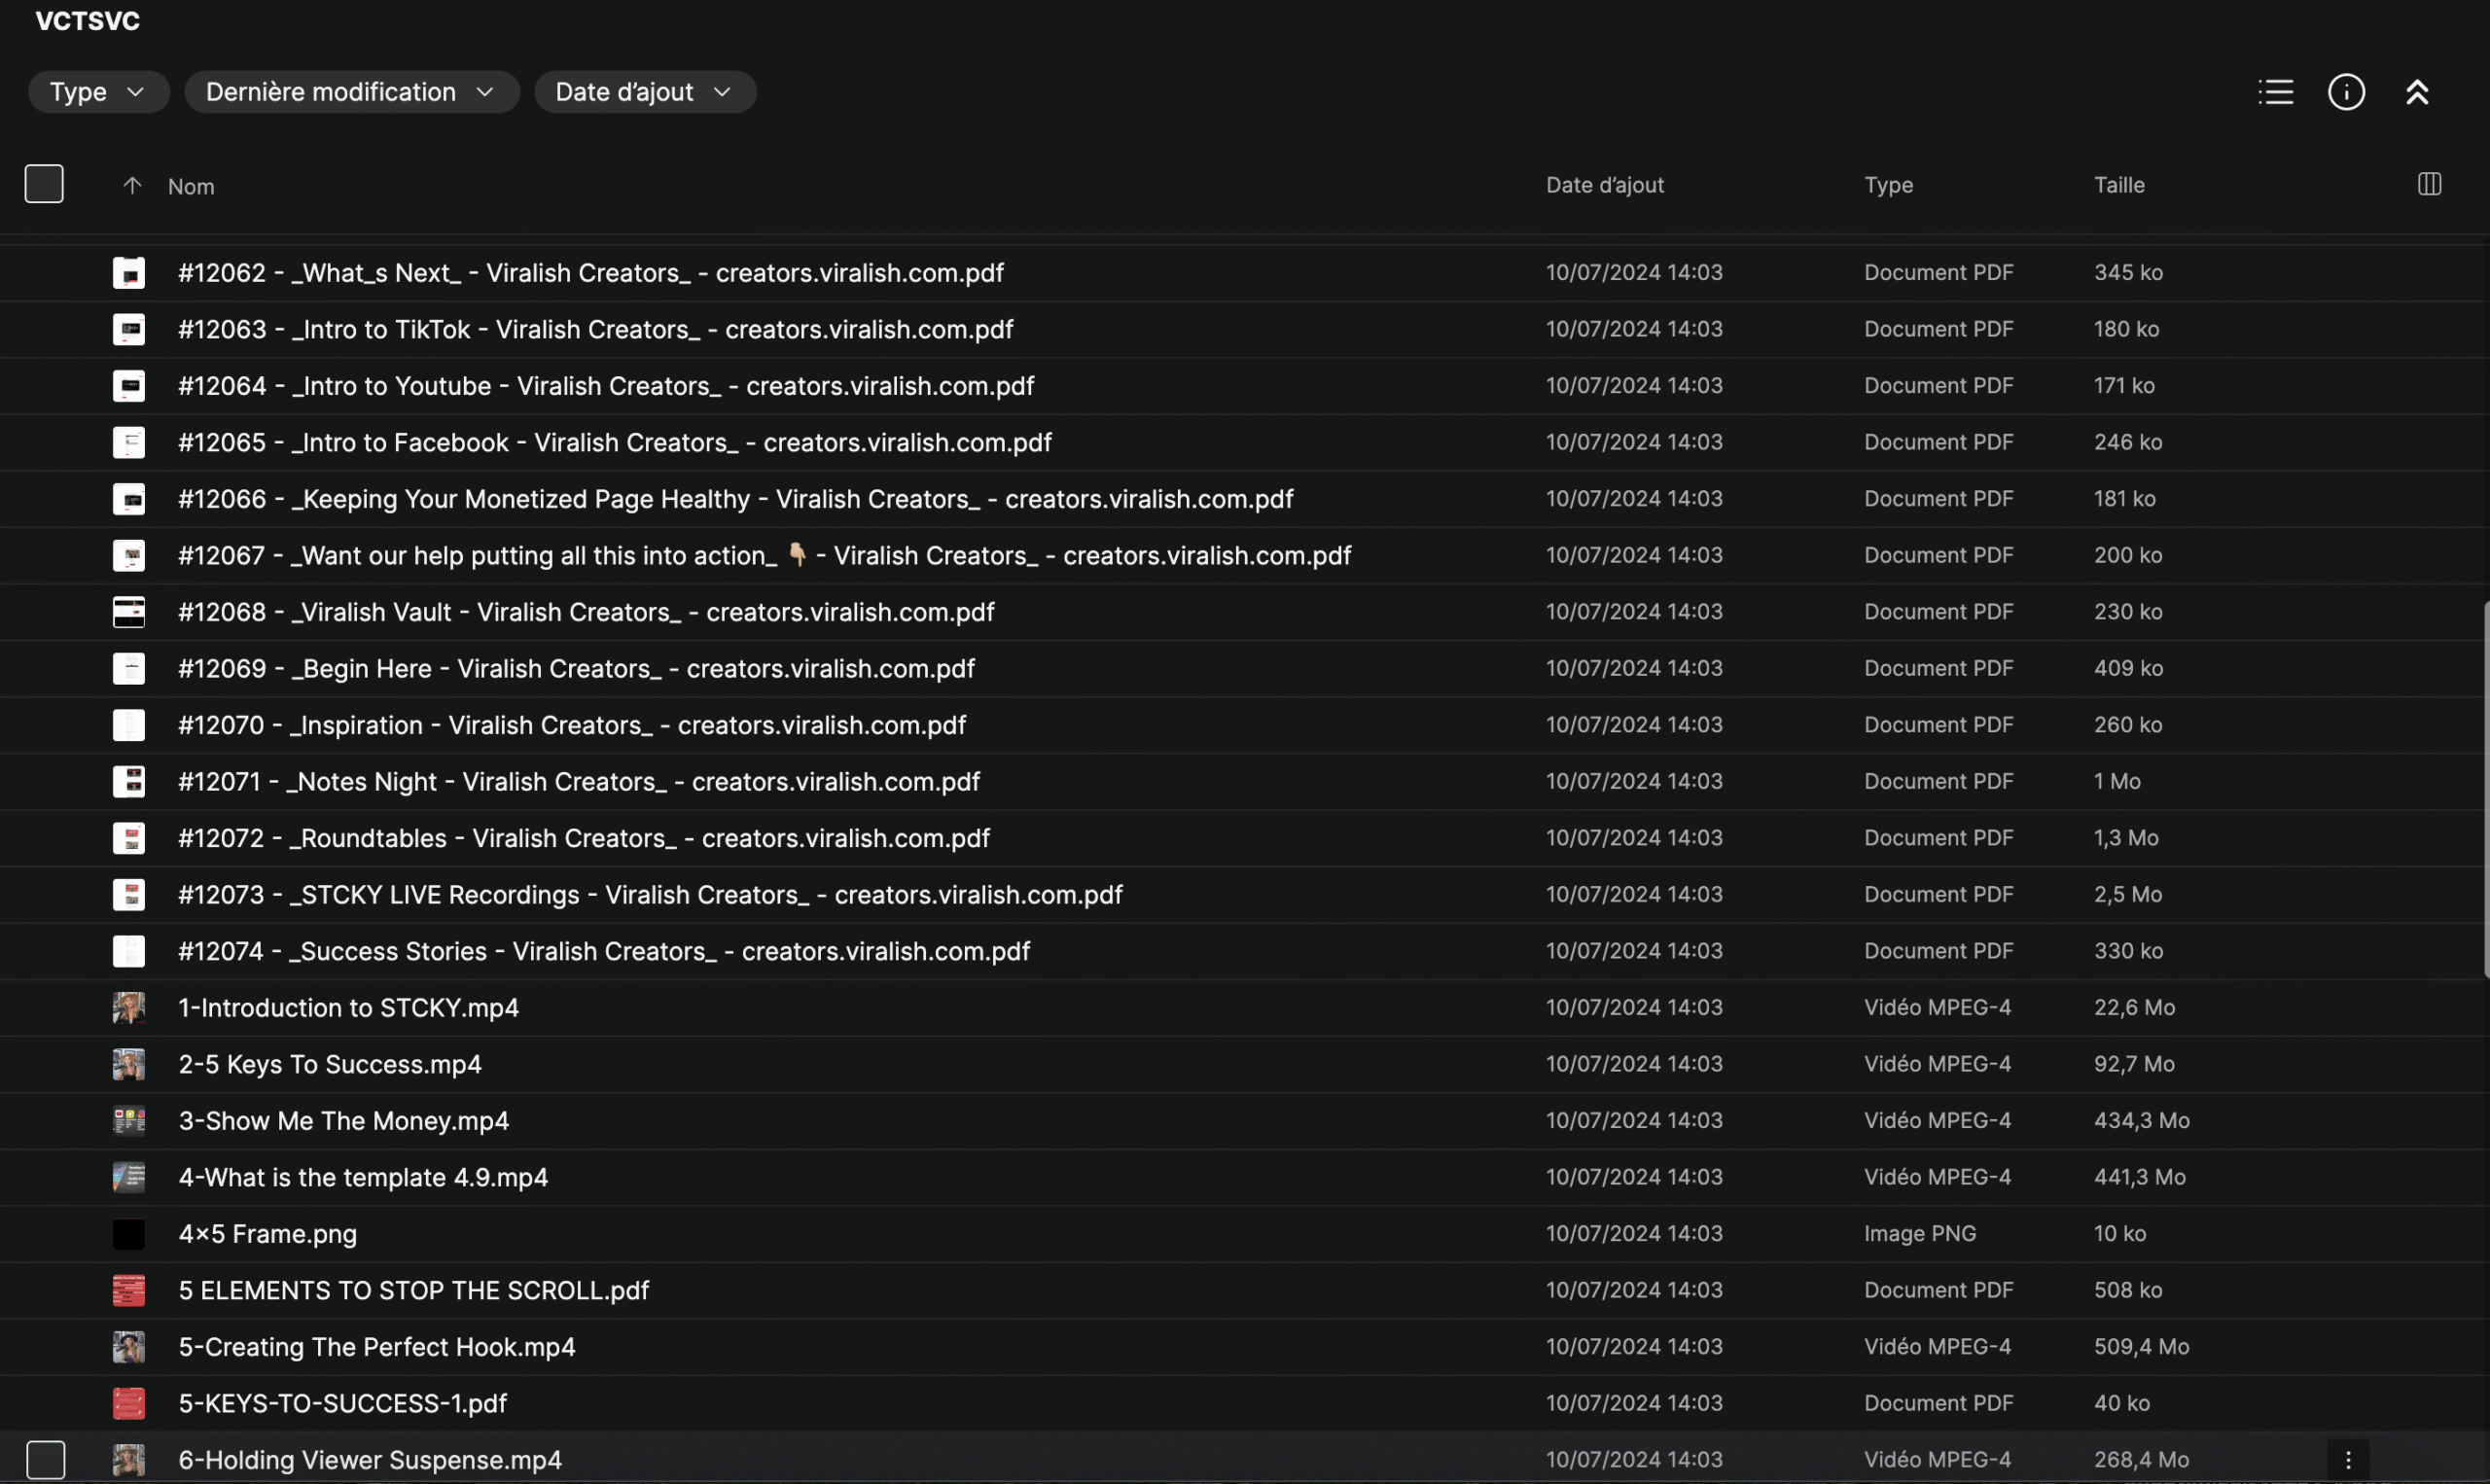
Task: Click Date d'ajout column header
Action: click(x=1604, y=185)
